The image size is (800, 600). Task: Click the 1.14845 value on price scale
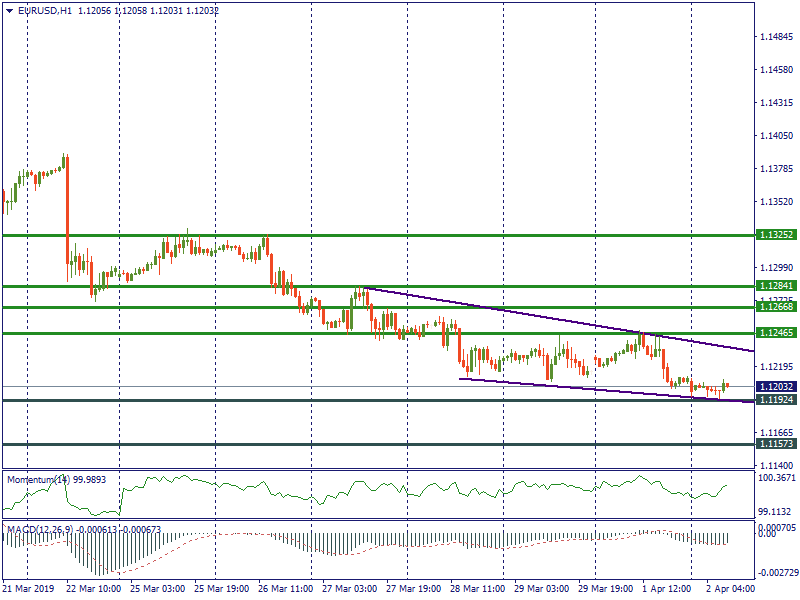coord(776,38)
